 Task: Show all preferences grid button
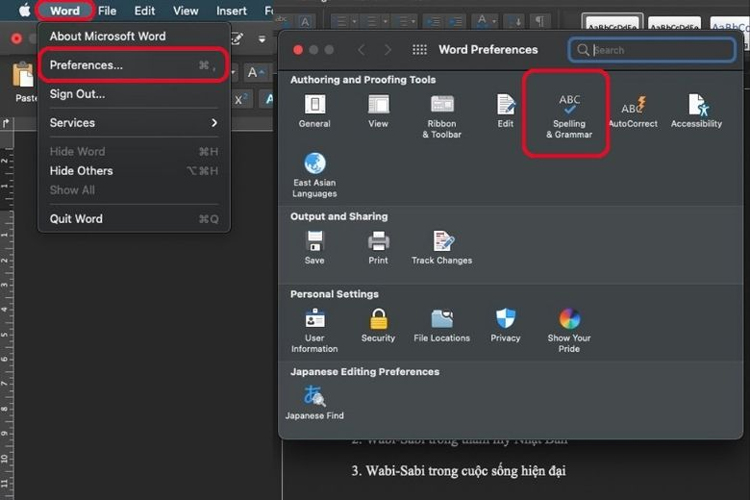point(420,50)
